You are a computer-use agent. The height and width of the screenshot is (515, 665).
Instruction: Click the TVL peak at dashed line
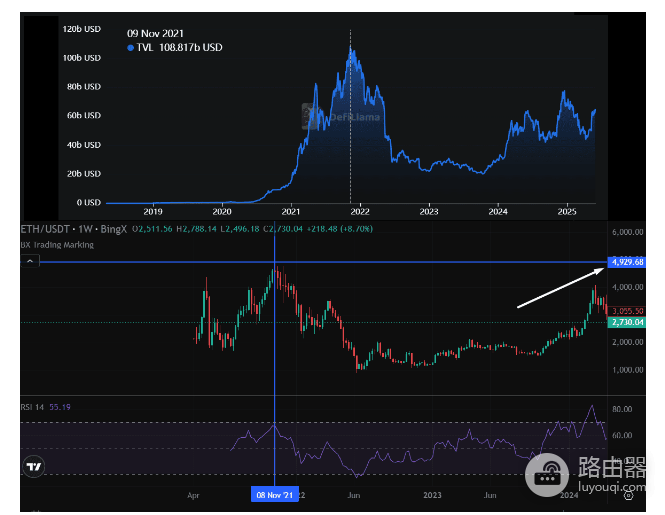point(350,48)
